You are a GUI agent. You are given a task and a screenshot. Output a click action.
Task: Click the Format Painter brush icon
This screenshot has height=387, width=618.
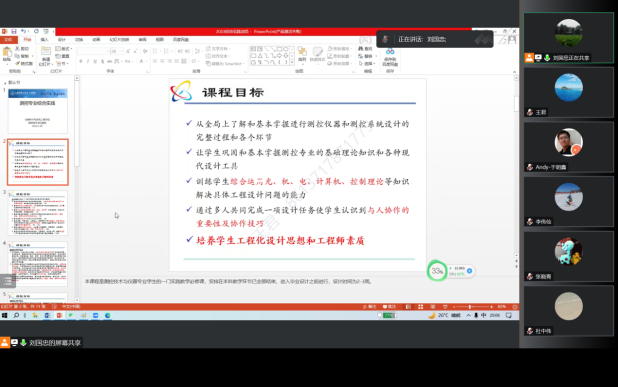[17, 63]
